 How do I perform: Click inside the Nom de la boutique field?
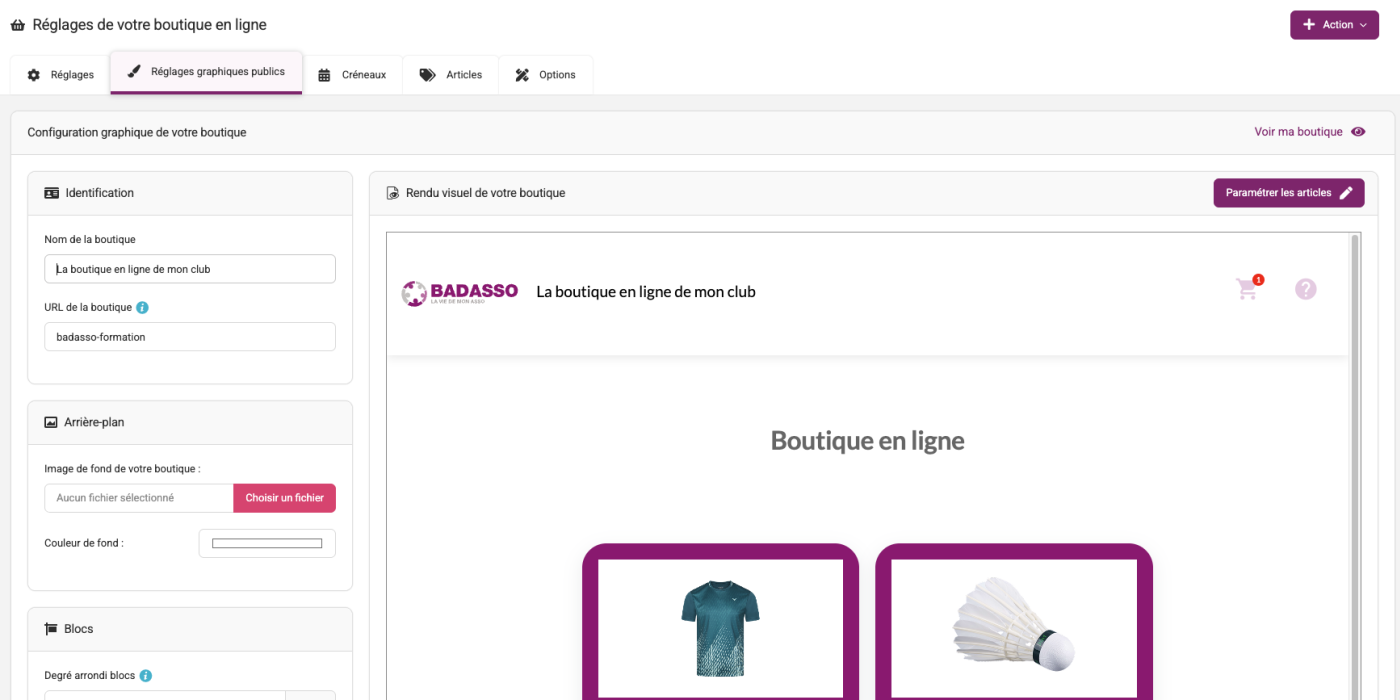click(x=189, y=268)
